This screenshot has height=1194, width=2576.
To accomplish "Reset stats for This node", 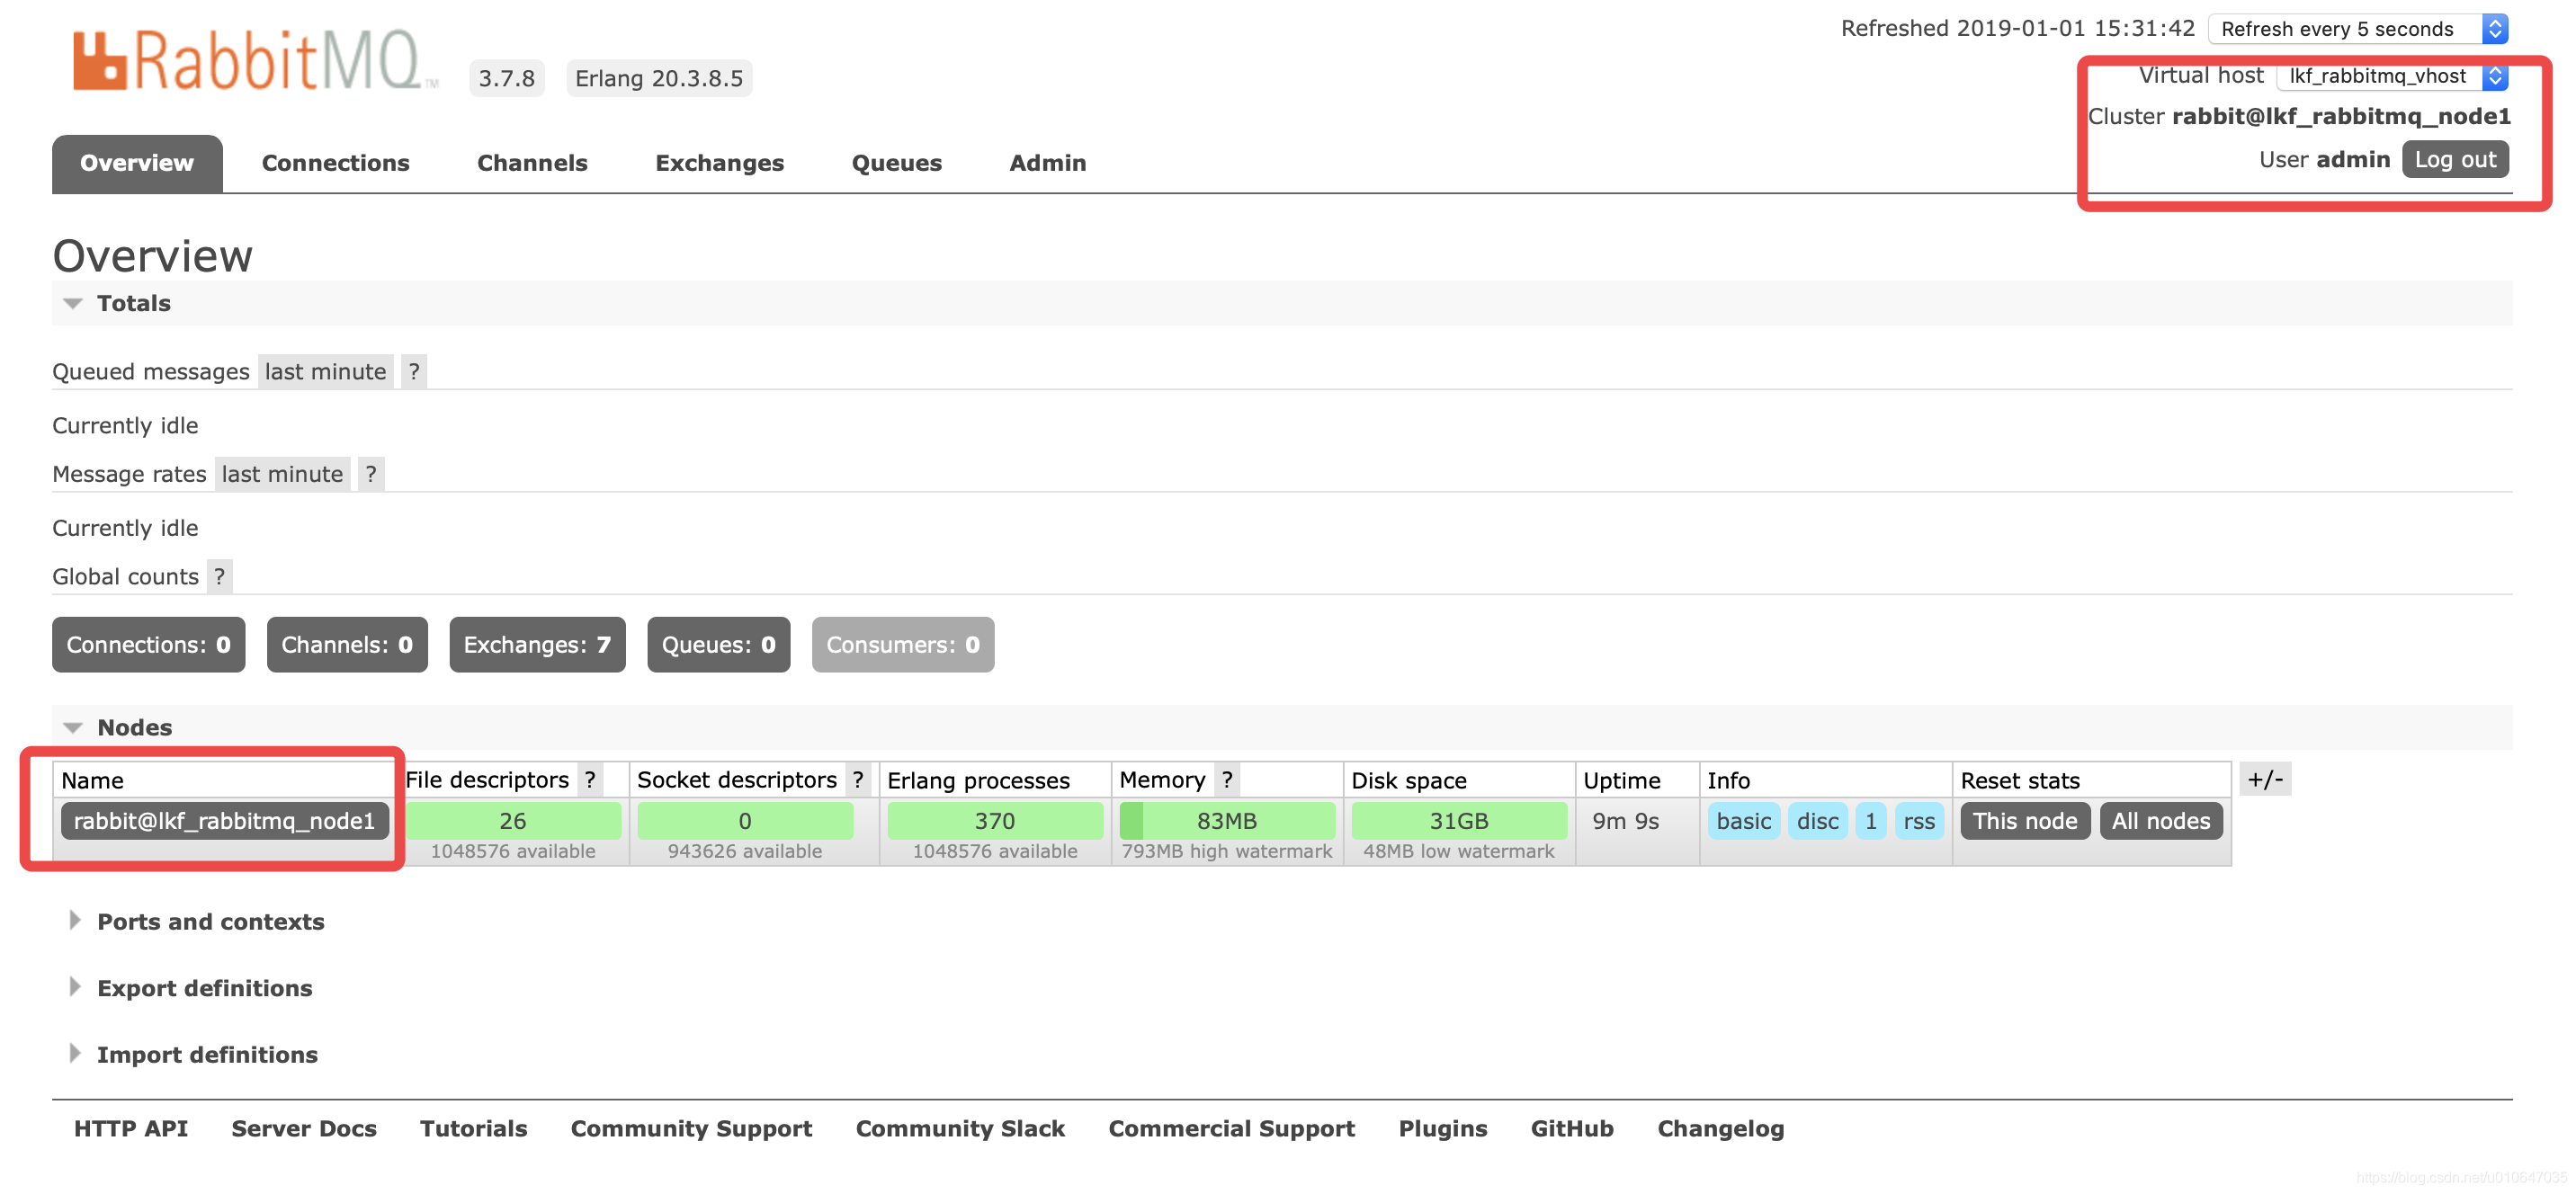I will coord(2025,821).
